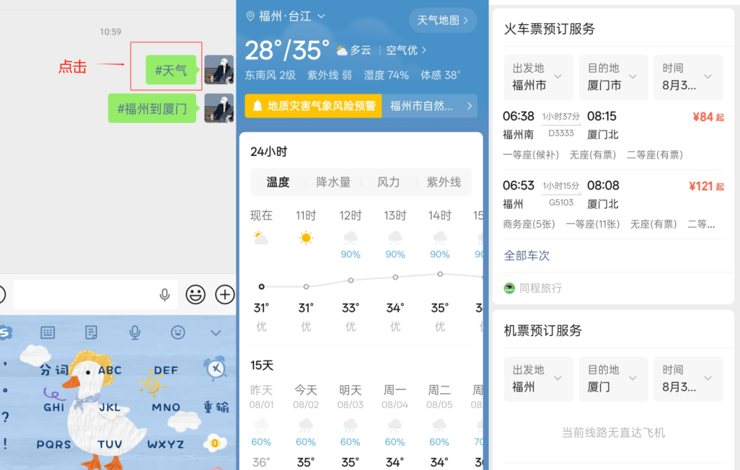Open the emoji picker next to message field
Screen dimensions: 740x470
pyautogui.click(x=196, y=294)
